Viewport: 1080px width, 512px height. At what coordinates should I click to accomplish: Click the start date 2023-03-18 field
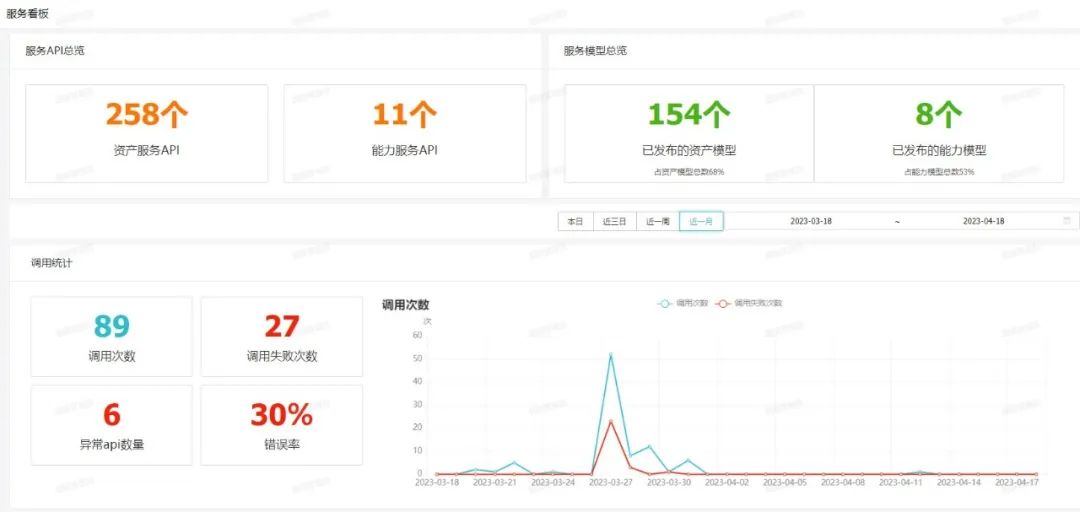(x=810, y=221)
